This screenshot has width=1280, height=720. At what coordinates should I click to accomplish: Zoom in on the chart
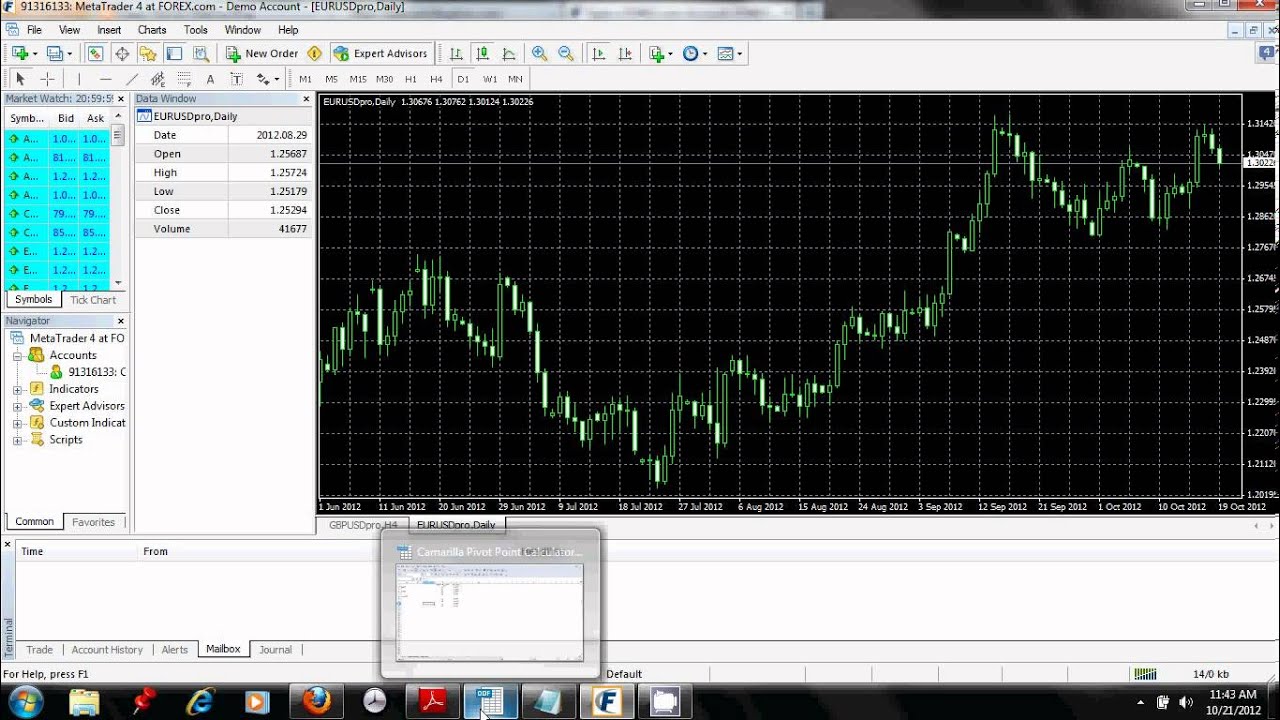(540, 53)
